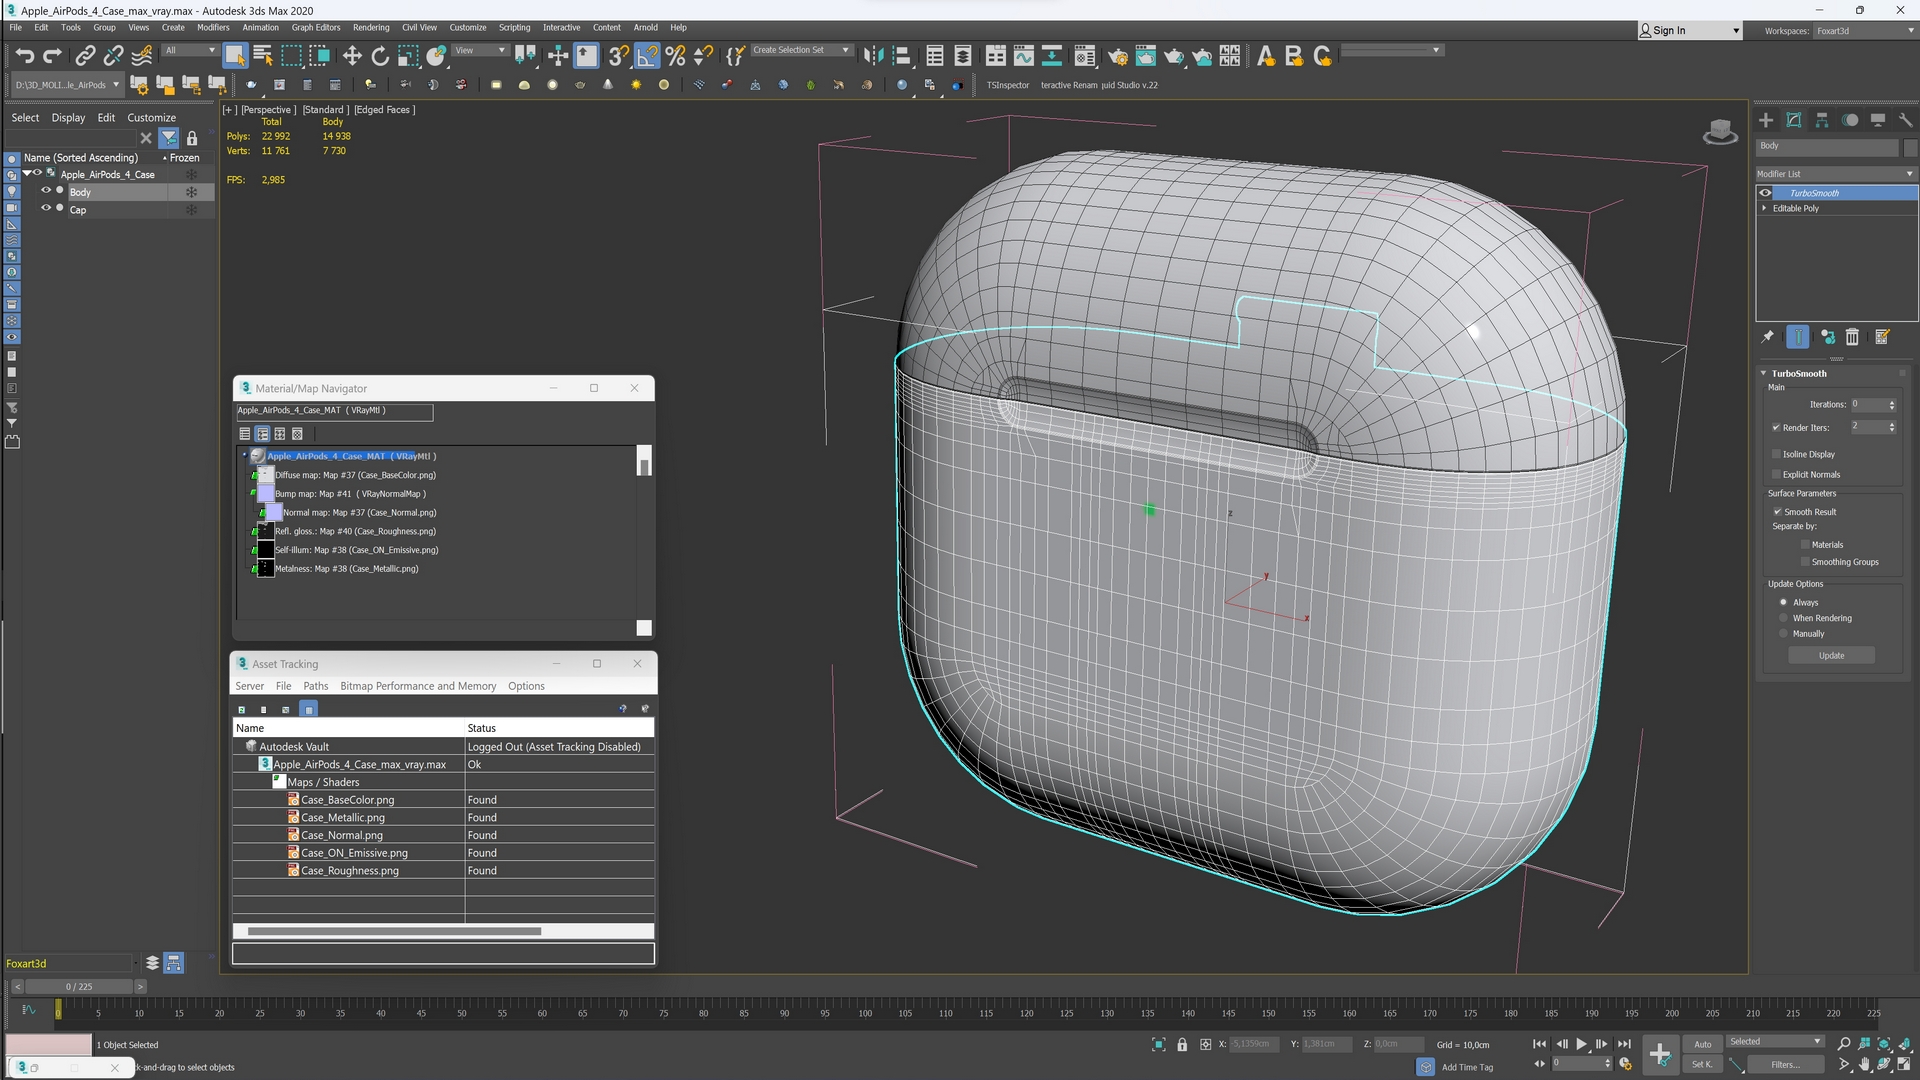Select the When Rendering radio option
This screenshot has height=1080, width=1920.
tap(1783, 618)
